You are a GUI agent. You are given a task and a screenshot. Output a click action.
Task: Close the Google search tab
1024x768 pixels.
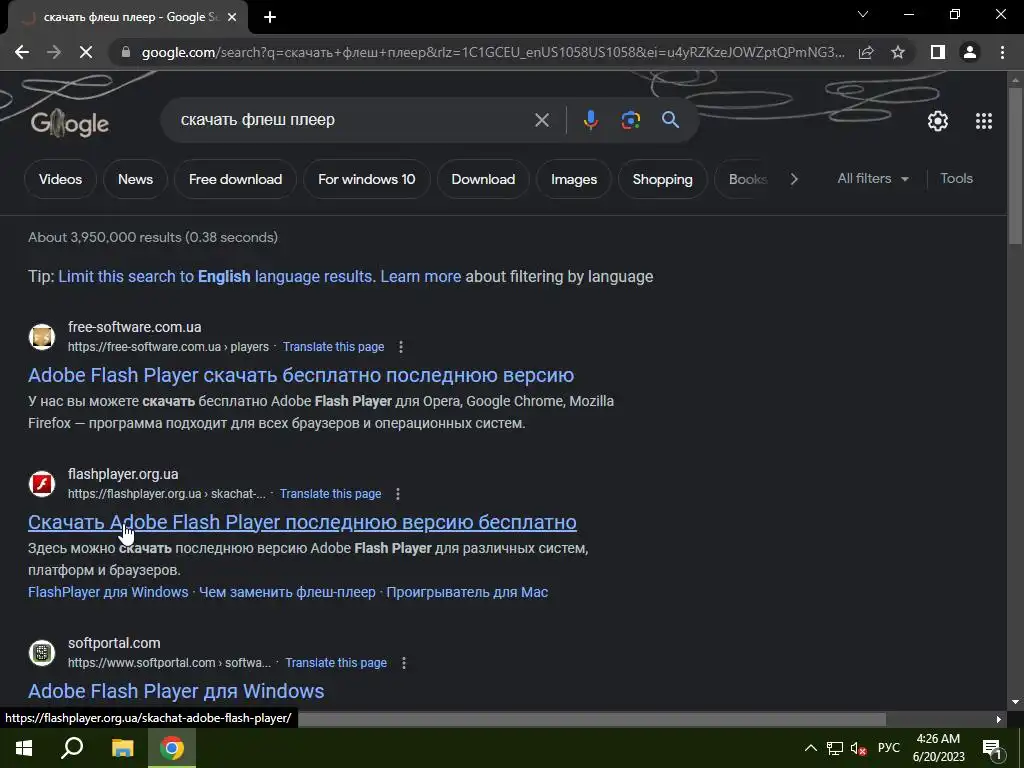tap(232, 17)
